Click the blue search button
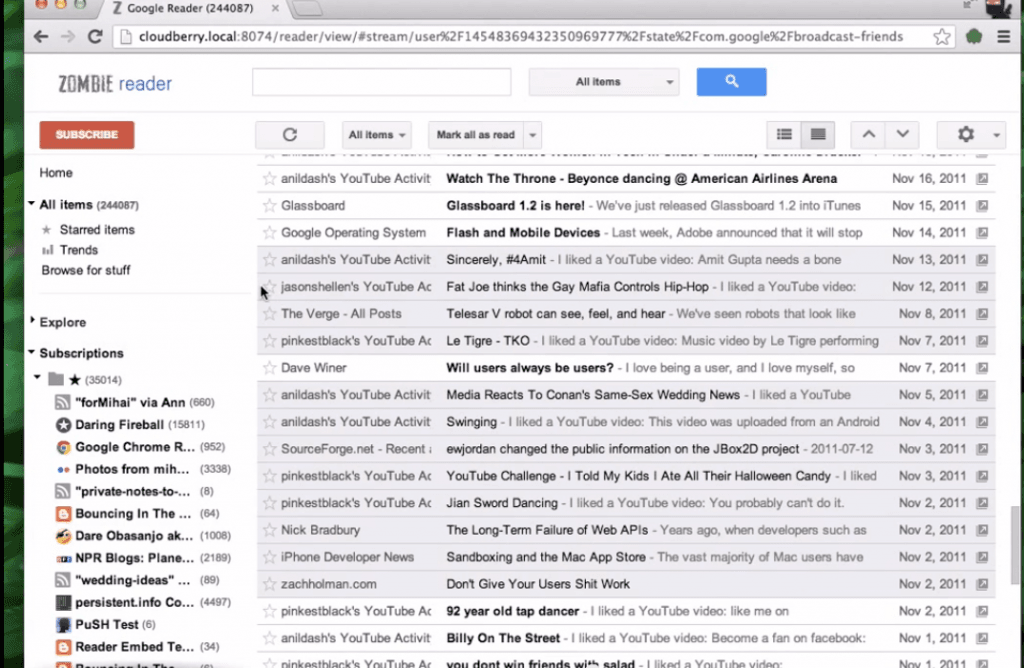Screen dimensions: 1024x668 tap(731, 82)
